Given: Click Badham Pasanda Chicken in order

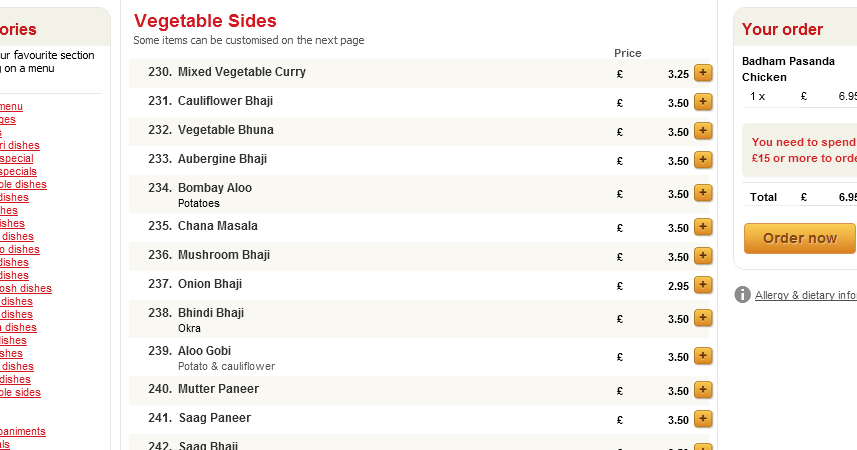Looking at the screenshot, I should click(788, 69).
